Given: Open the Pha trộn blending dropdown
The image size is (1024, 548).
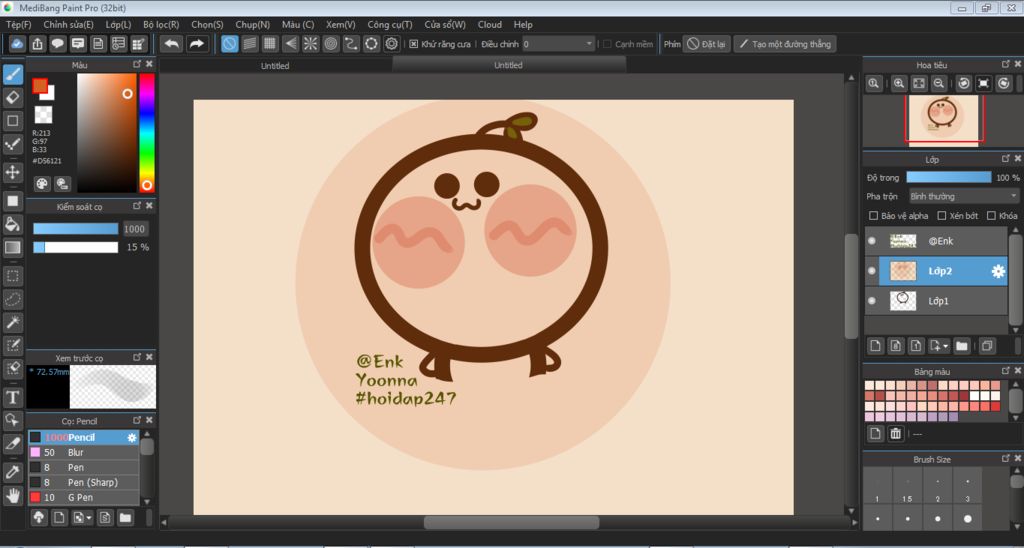Looking at the screenshot, I should tap(963, 196).
